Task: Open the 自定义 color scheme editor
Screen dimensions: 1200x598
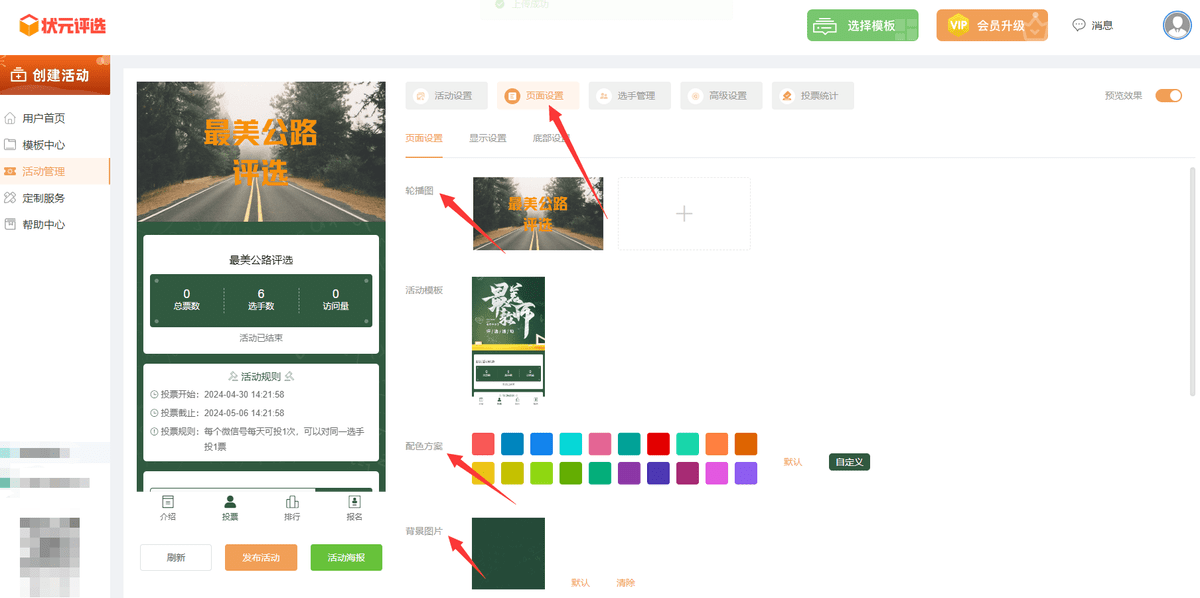Action: pyautogui.click(x=848, y=463)
